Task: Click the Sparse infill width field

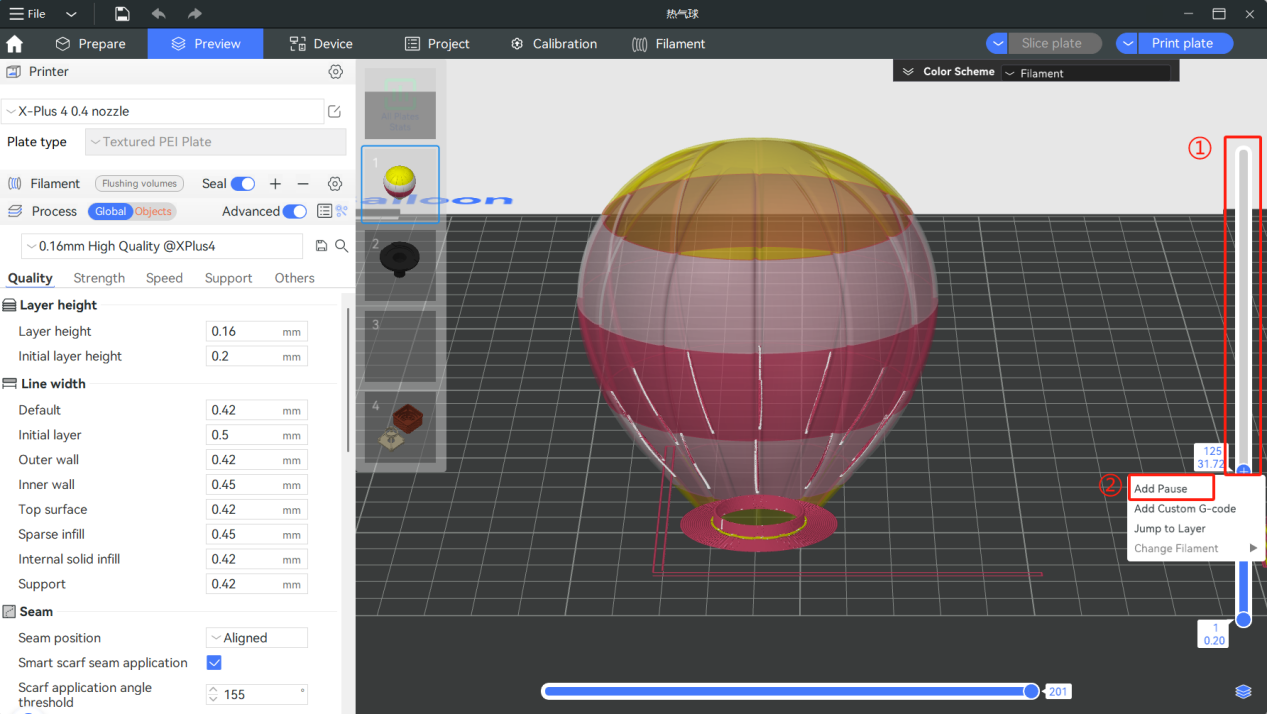Action: click(257, 535)
